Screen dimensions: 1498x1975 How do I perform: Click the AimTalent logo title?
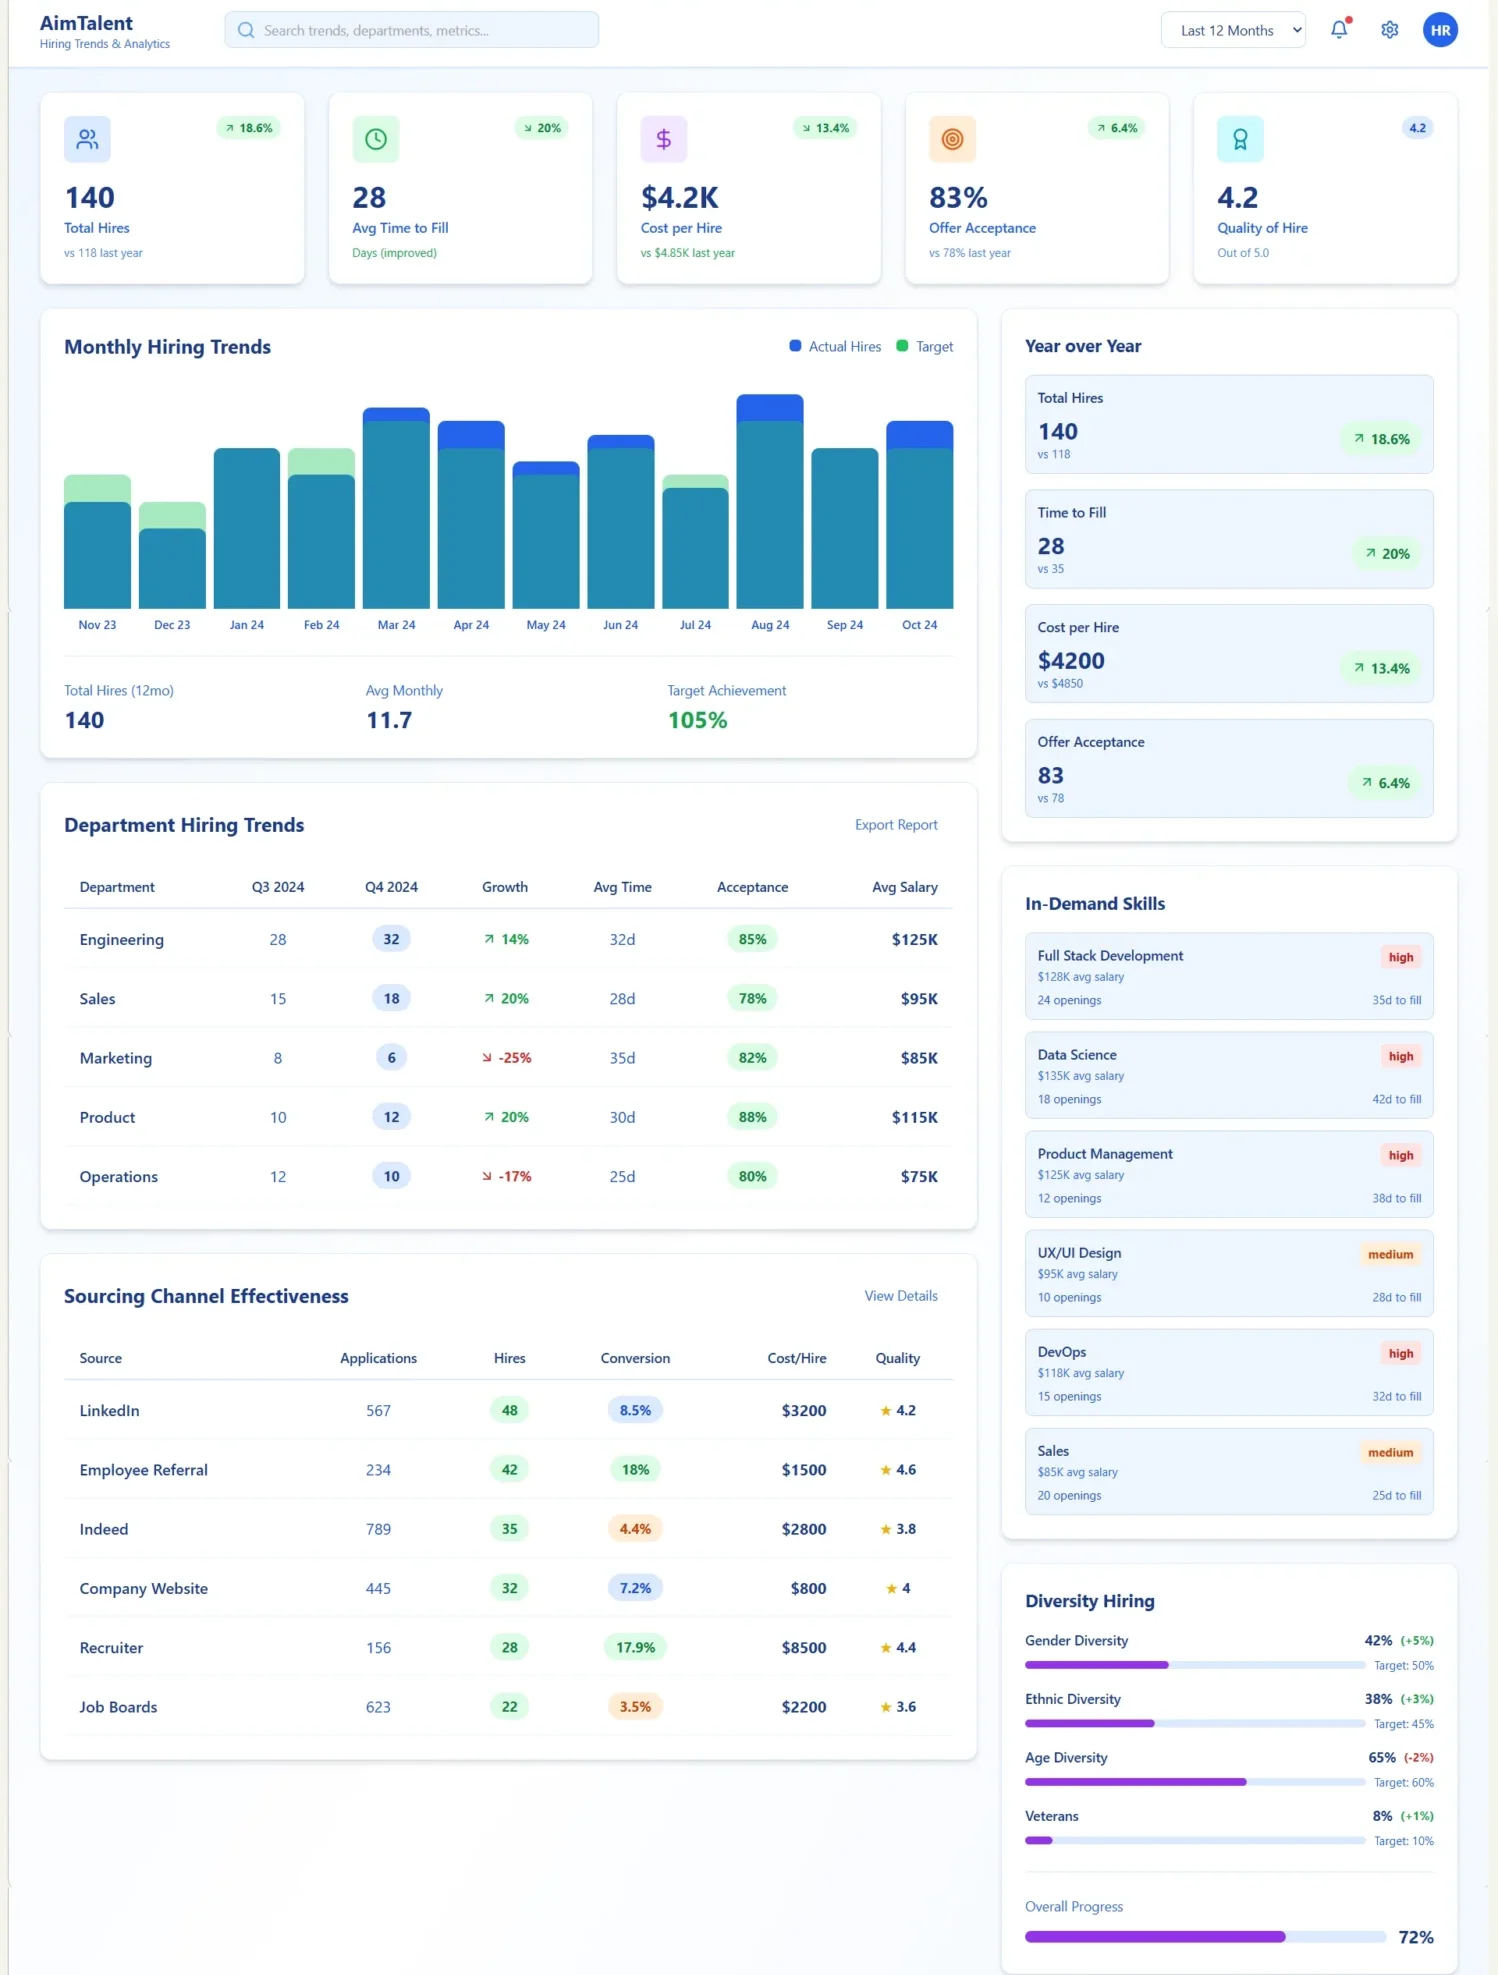pos(86,23)
